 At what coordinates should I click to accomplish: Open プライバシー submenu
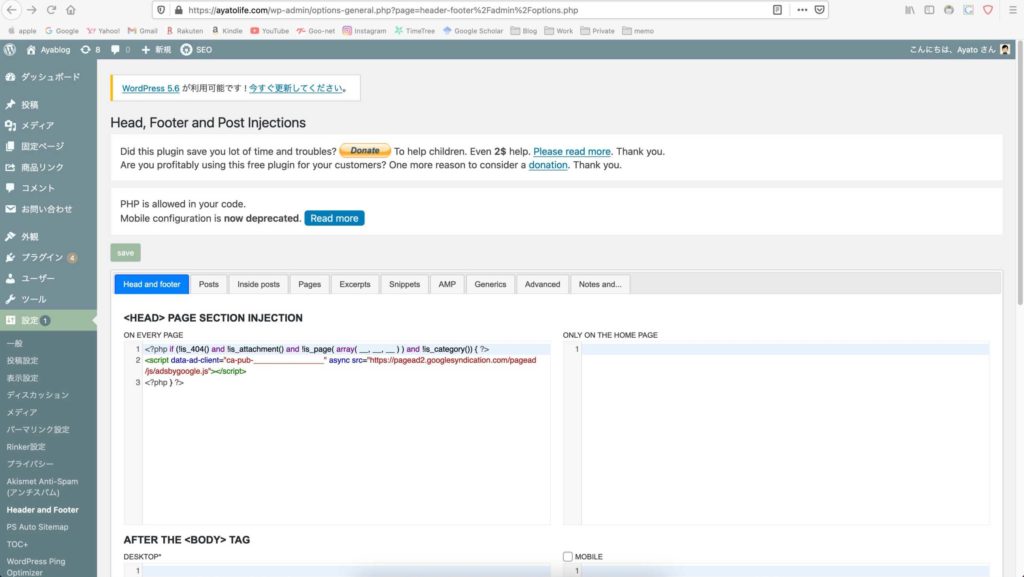(30, 464)
